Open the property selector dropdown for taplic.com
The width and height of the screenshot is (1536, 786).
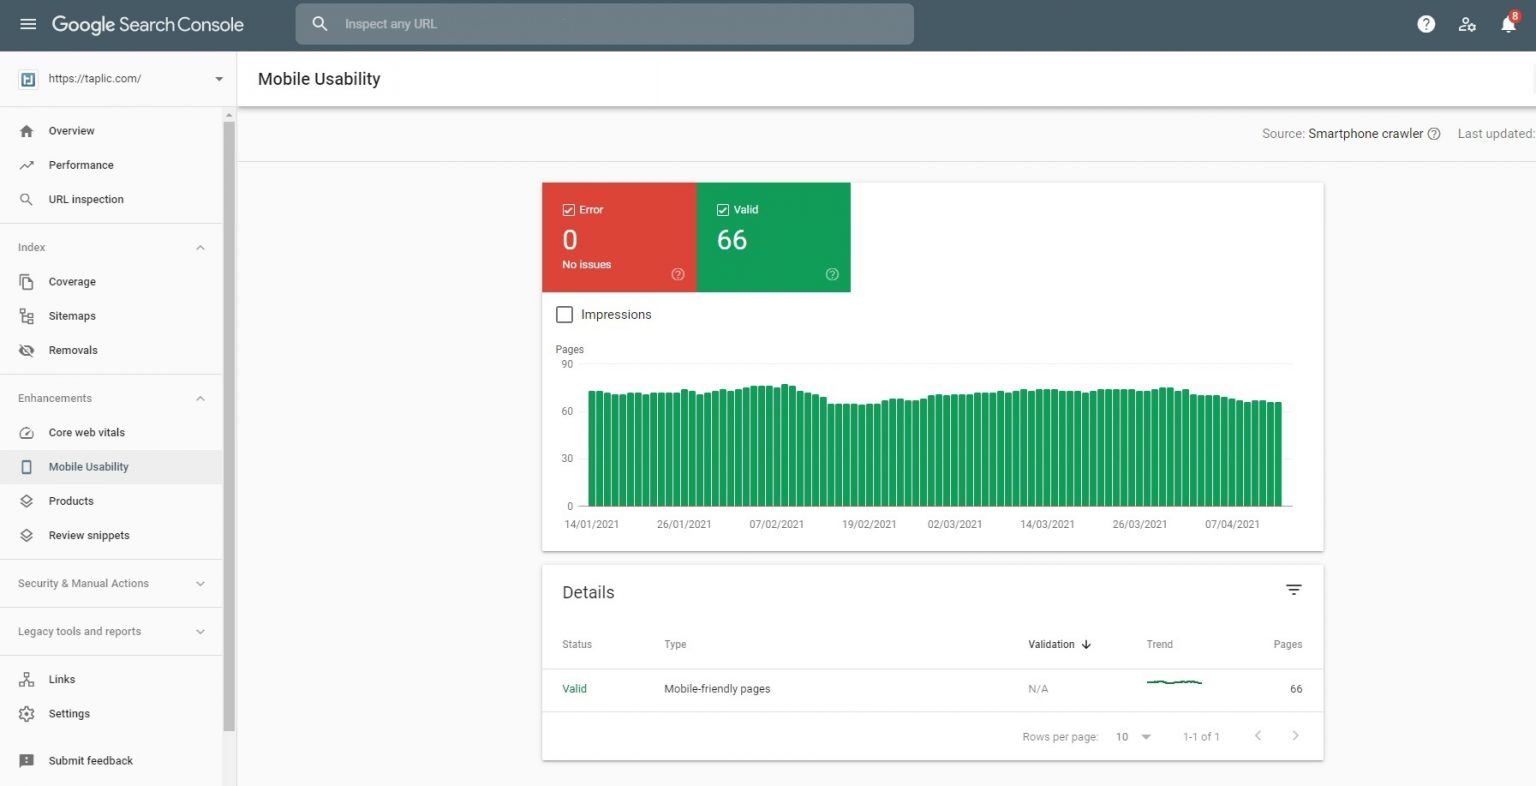click(218, 78)
